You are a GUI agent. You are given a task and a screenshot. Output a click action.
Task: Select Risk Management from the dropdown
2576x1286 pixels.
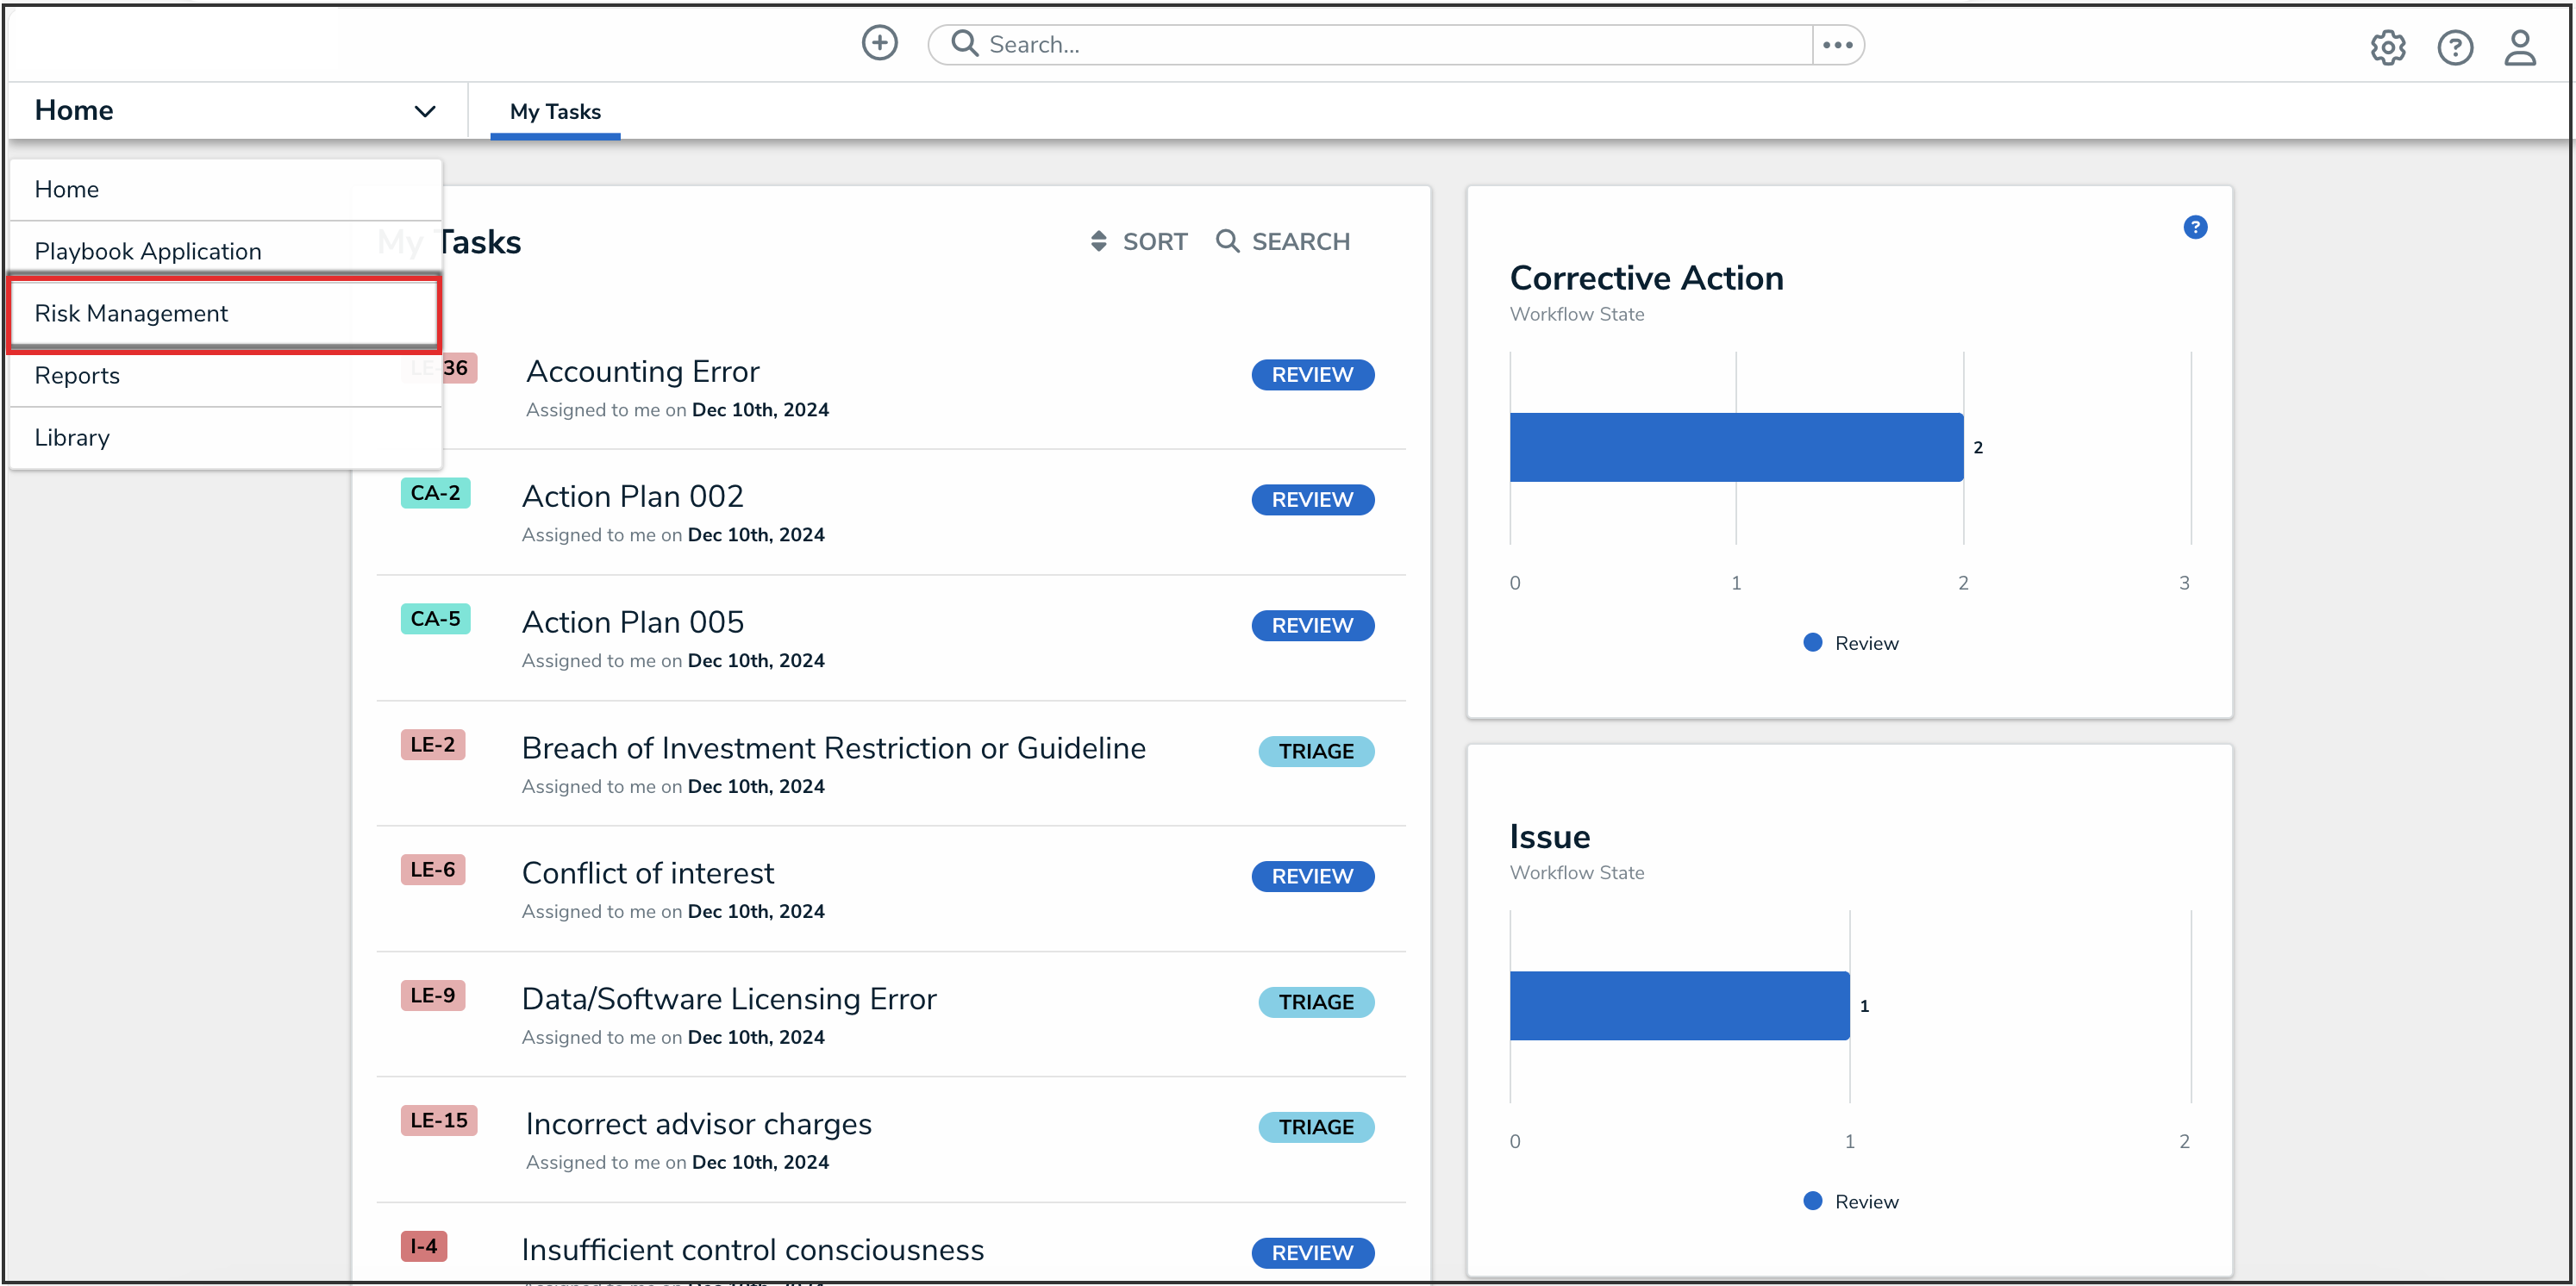click(131, 313)
